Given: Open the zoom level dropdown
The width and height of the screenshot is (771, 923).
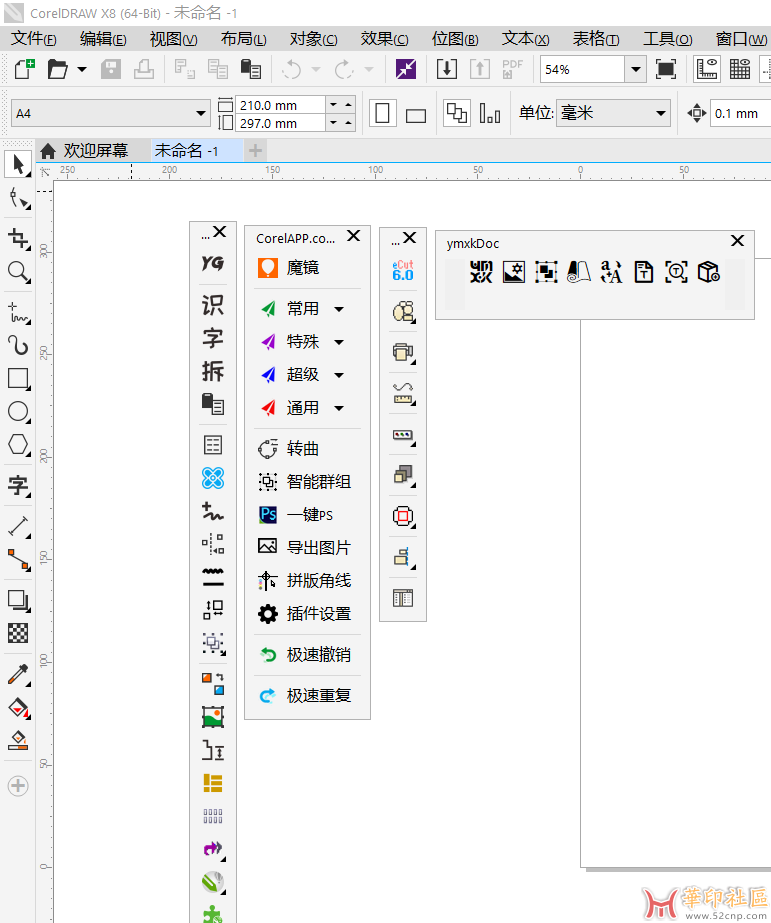Looking at the screenshot, I should [x=636, y=69].
